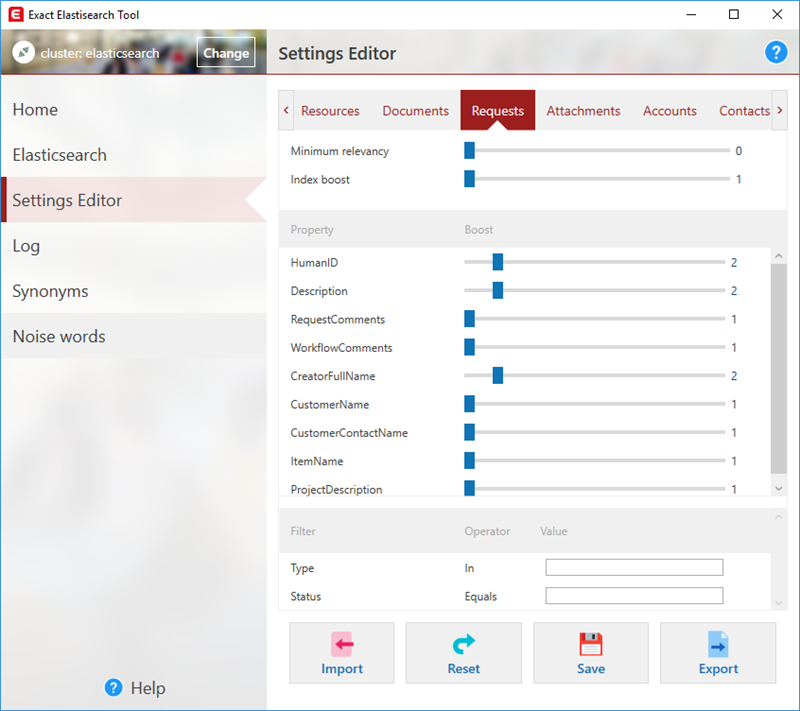Click the sidebar Help question mark icon
800x711 pixels.
click(x=113, y=688)
